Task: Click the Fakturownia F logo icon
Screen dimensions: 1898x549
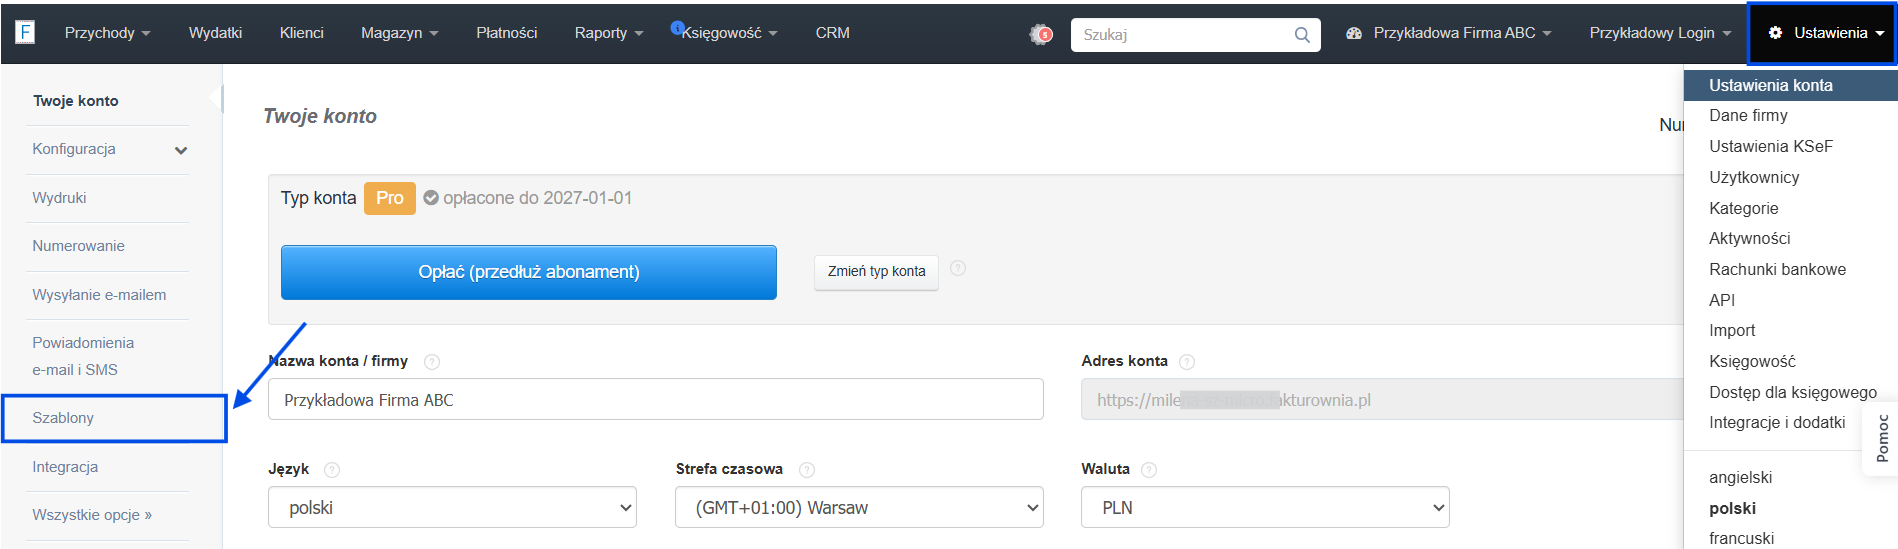Action: tap(25, 32)
